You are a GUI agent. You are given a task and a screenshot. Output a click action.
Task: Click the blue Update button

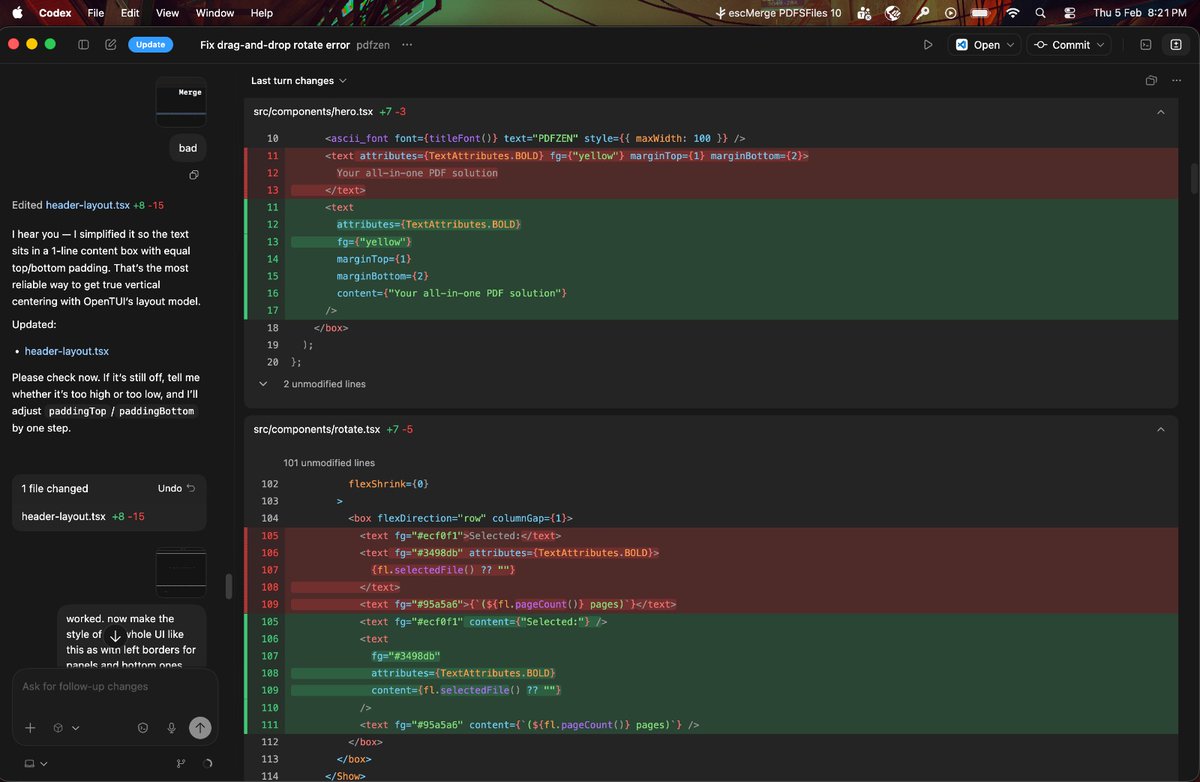click(150, 45)
